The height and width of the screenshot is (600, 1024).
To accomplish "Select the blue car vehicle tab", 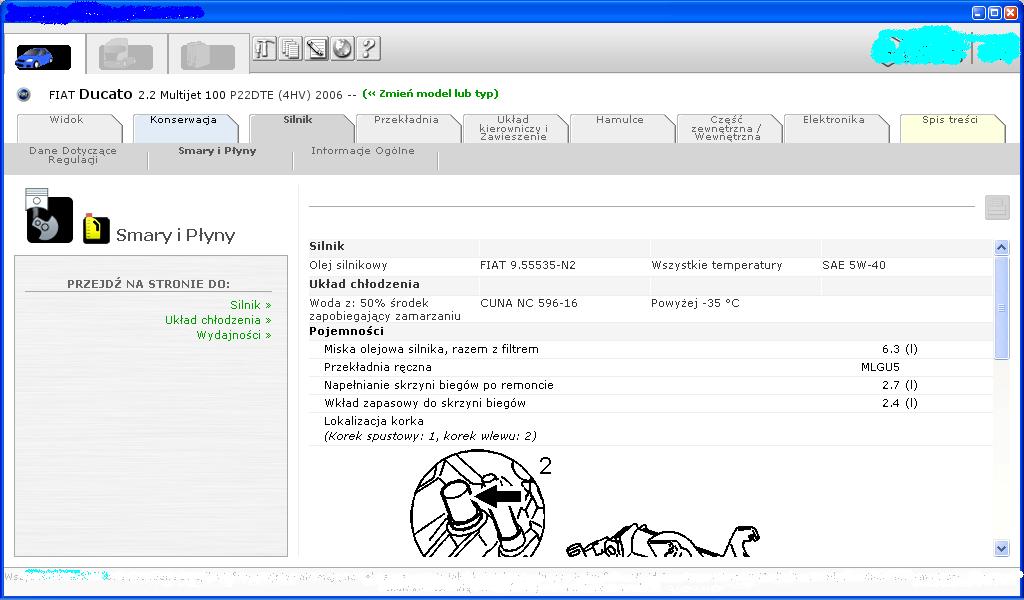I will (43, 57).
